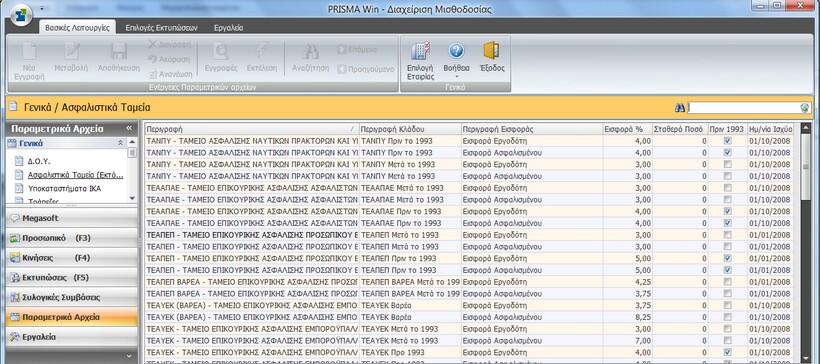Open the Συλλογικές Συμβάσεις navigation section
The width and height of the screenshot is (820, 364).
(72, 297)
